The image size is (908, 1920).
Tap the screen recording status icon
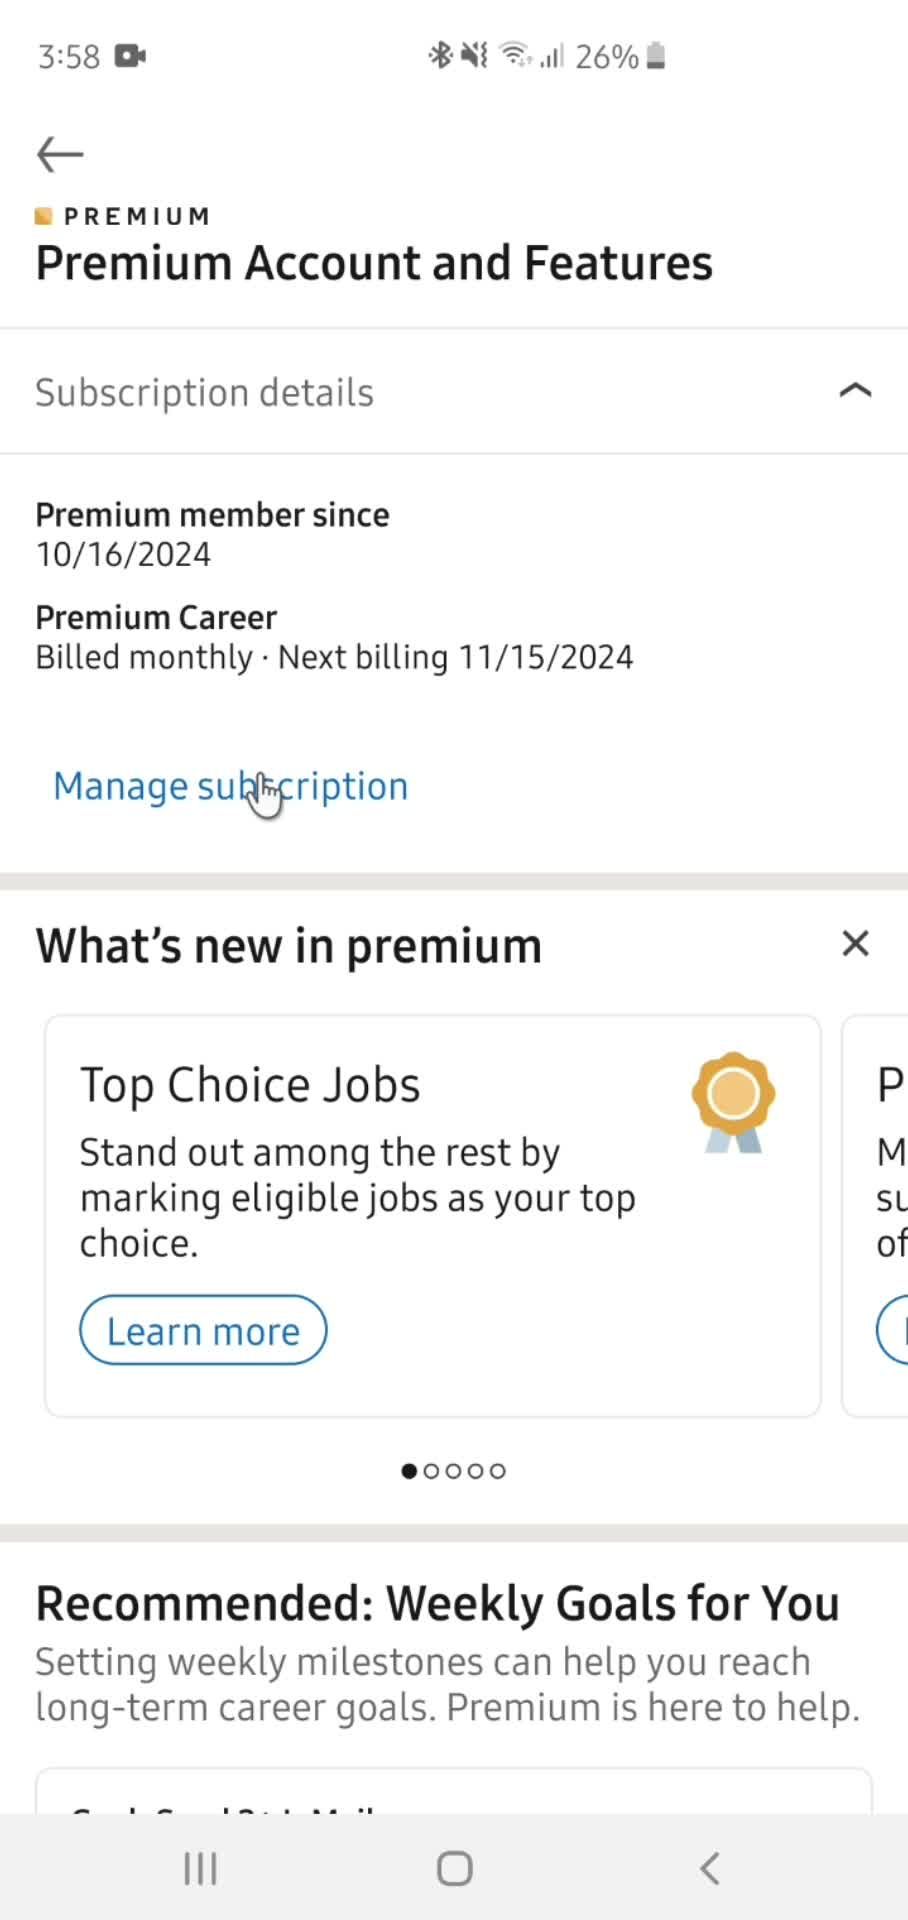pyautogui.click(x=130, y=56)
